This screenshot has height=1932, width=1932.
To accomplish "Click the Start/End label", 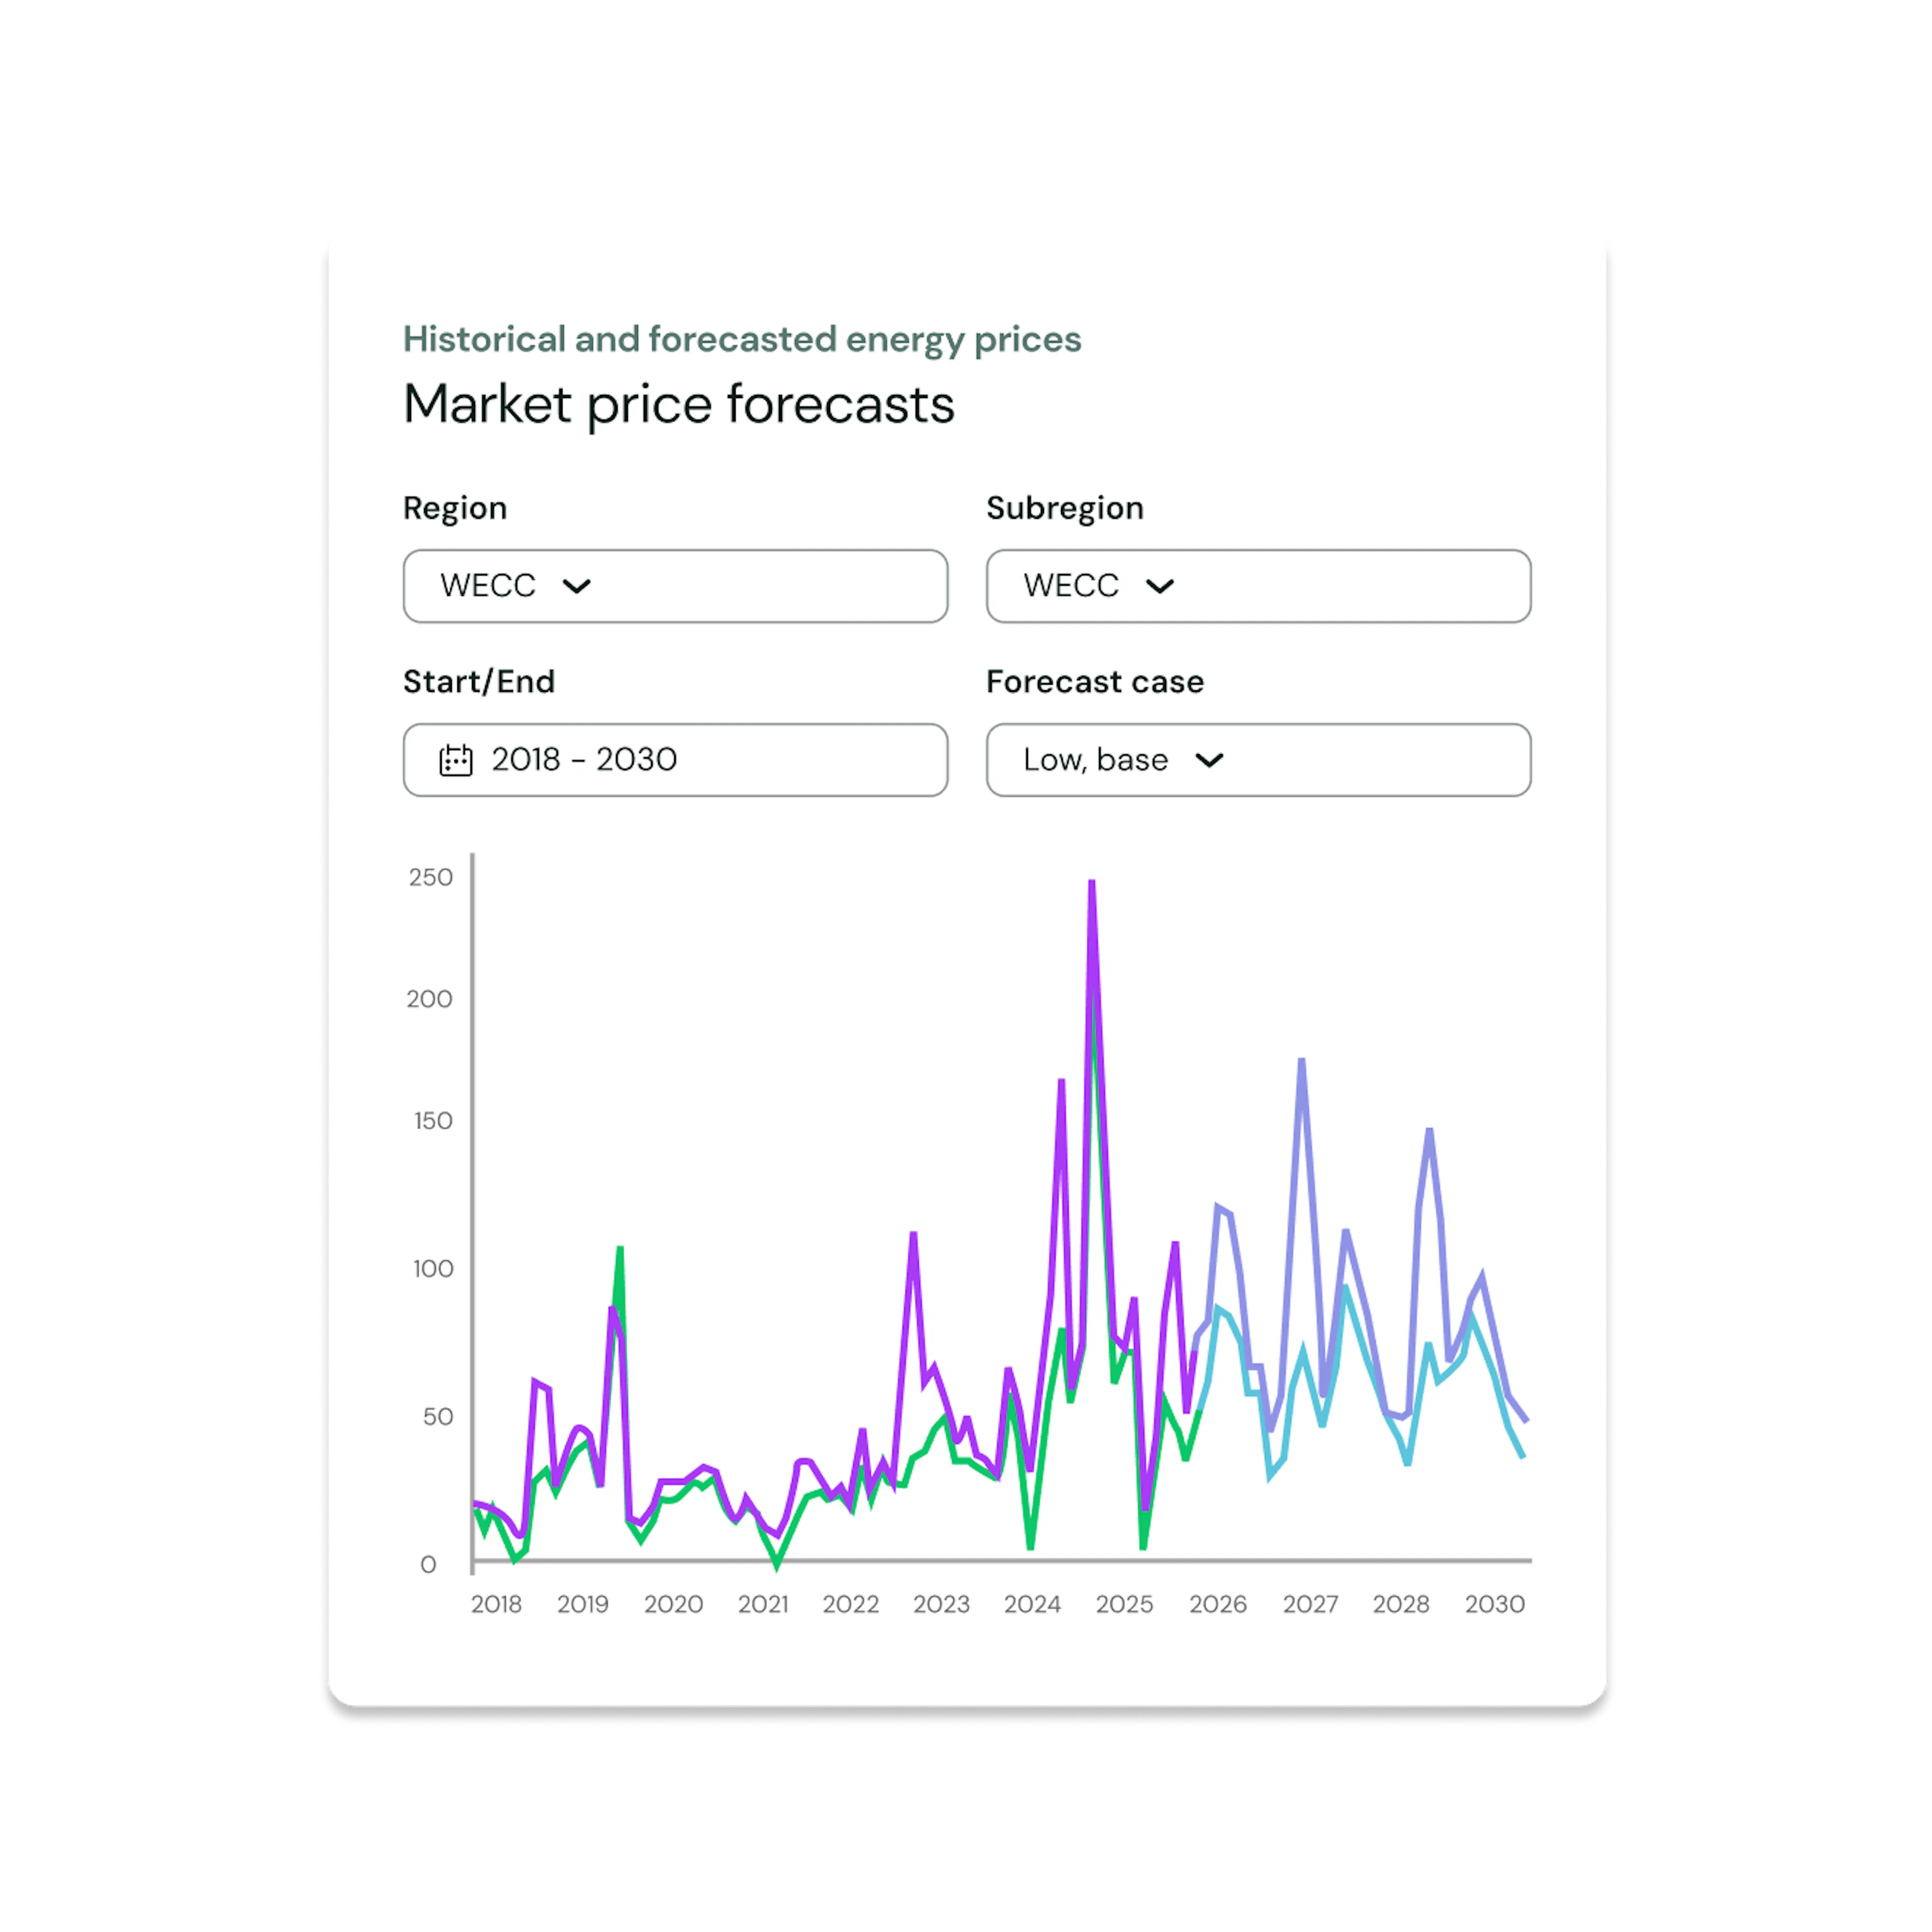I will coord(479,682).
